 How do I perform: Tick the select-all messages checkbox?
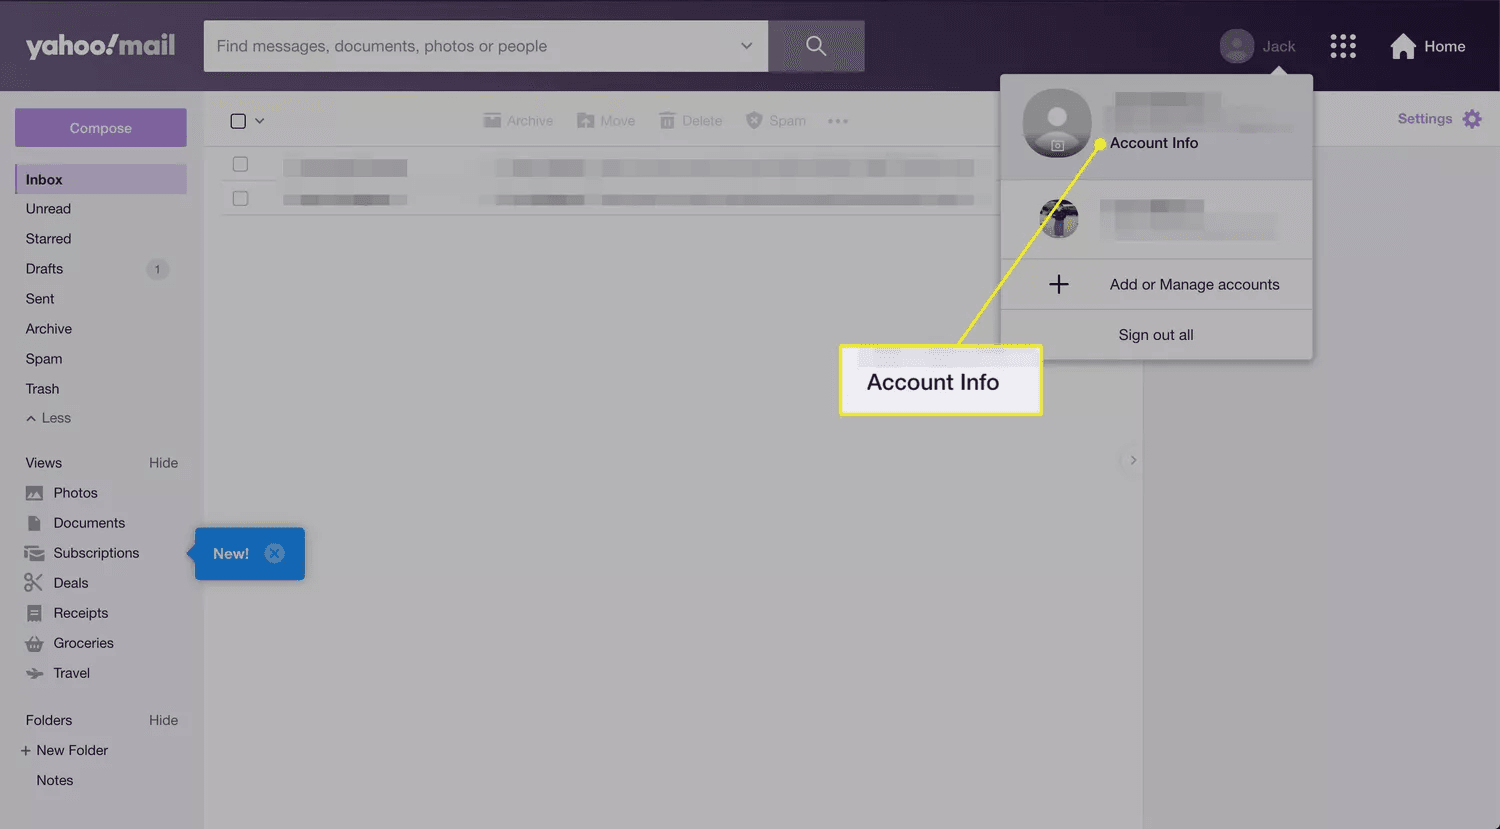pos(238,121)
